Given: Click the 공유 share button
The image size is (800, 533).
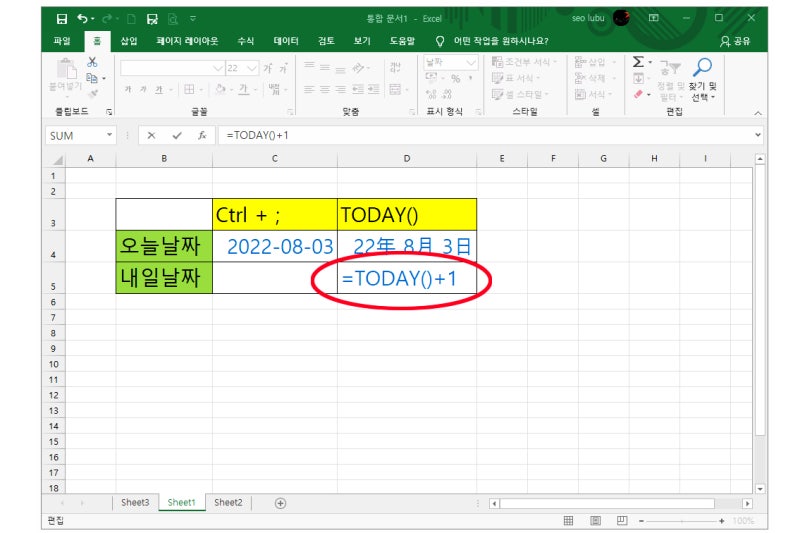Looking at the screenshot, I should point(735,41).
